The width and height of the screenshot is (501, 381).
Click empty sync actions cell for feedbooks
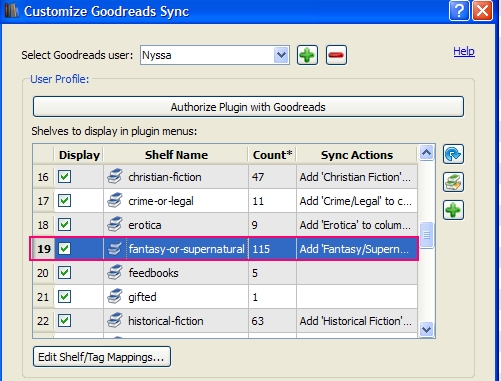point(357,273)
